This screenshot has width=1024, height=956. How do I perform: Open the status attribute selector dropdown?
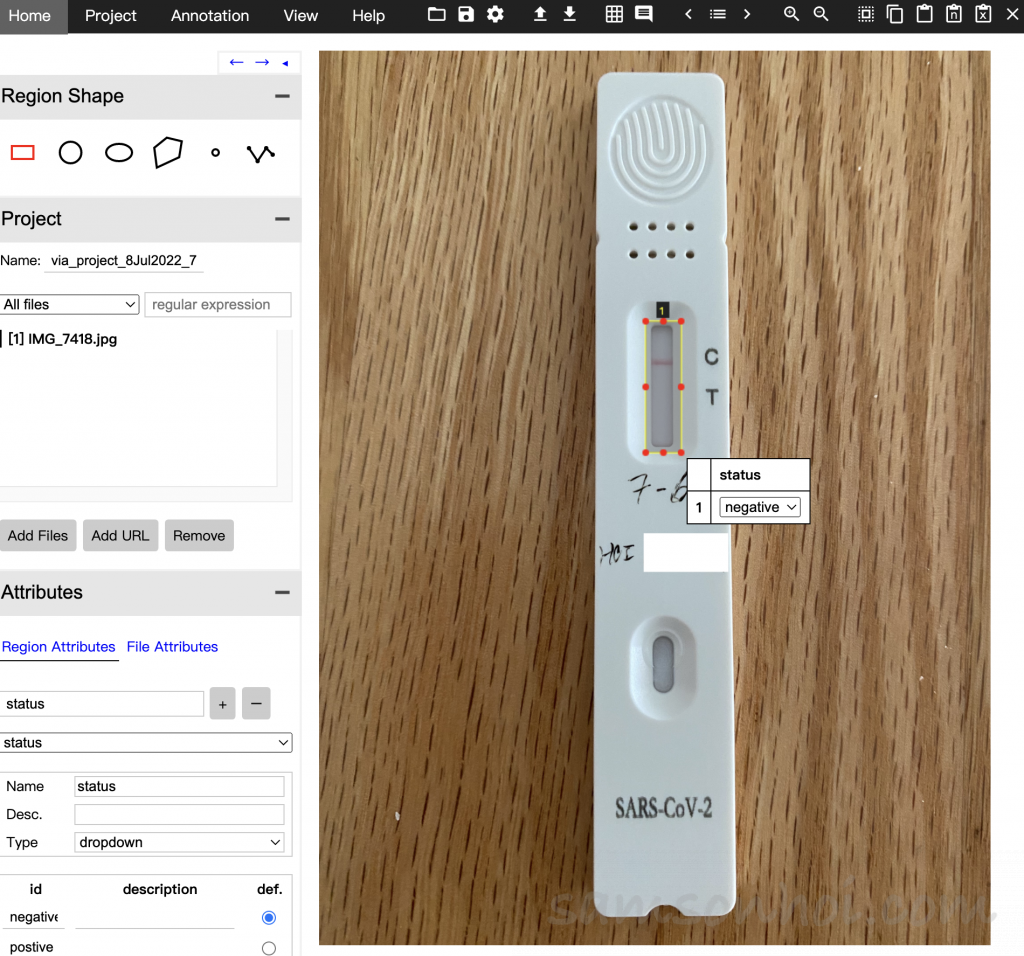(x=146, y=742)
